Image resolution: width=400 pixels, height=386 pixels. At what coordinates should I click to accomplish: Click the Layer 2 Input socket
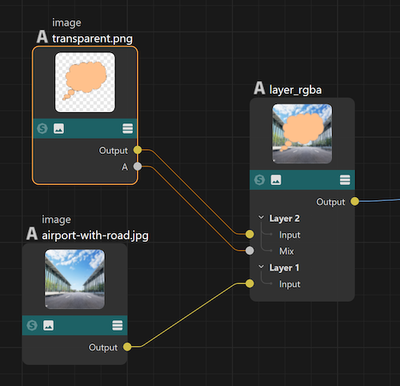pyautogui.click(x=250, y=234)
